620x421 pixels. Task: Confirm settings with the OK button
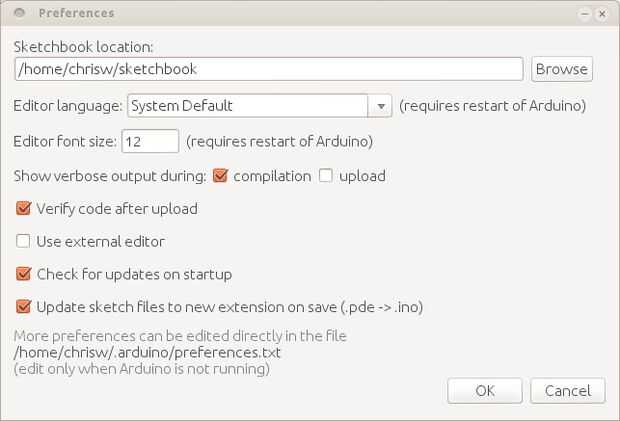[485, 391]
